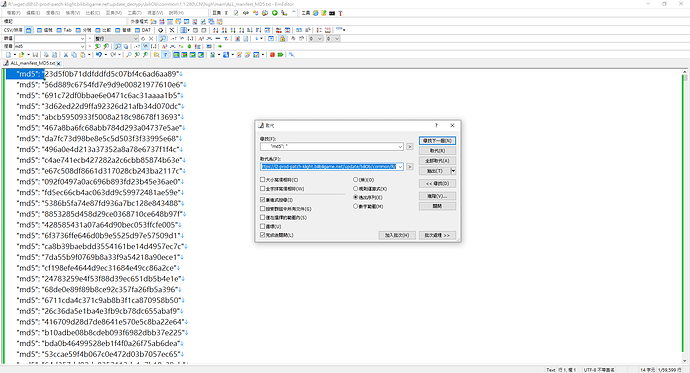Click the red record macro icon

pos(272,55)
